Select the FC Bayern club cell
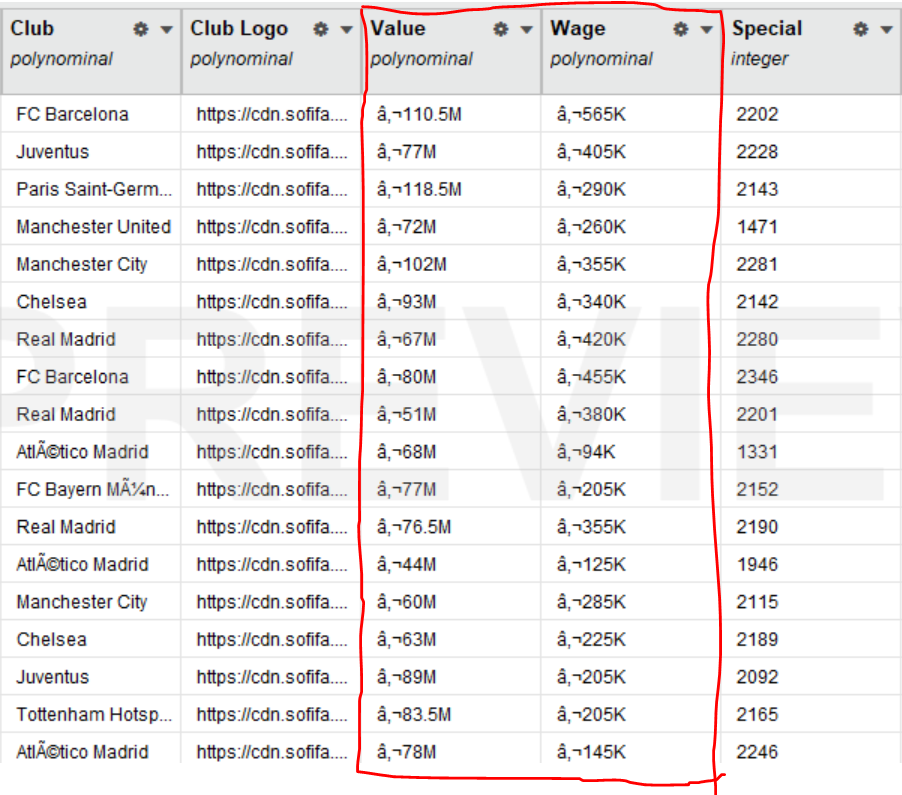This screenshot has width=902, height=795. [93, 490]
